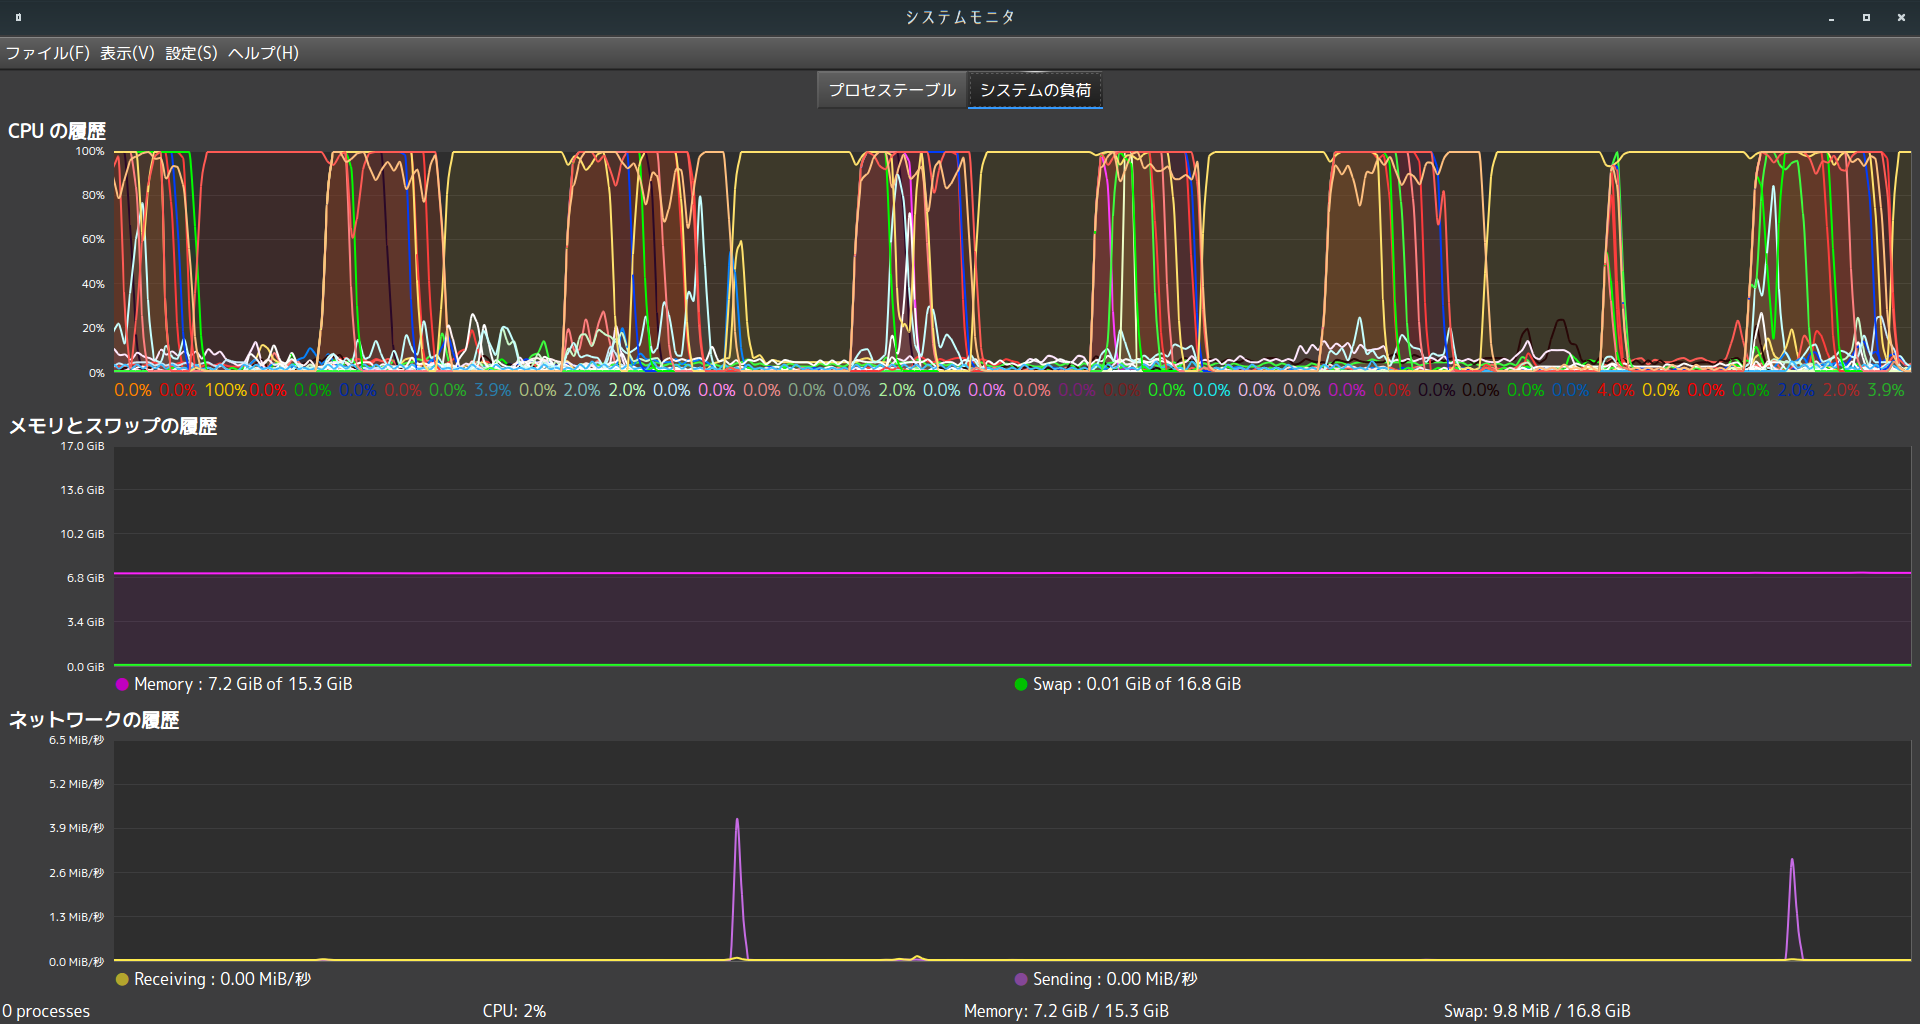Viewport: 1920px width, 1024px height.
Task: Click the Receiving yellow legend dot
Action: pyautogui.click(x=122, y=980)
